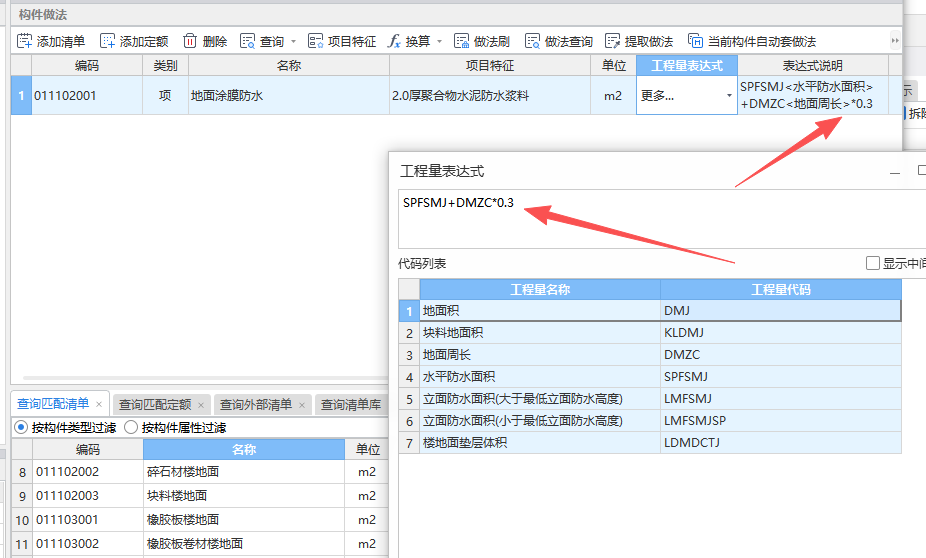Minimize the 工程量表达式 dialog
Viewport: 926px width, 558px height.
tap(895, 172)
